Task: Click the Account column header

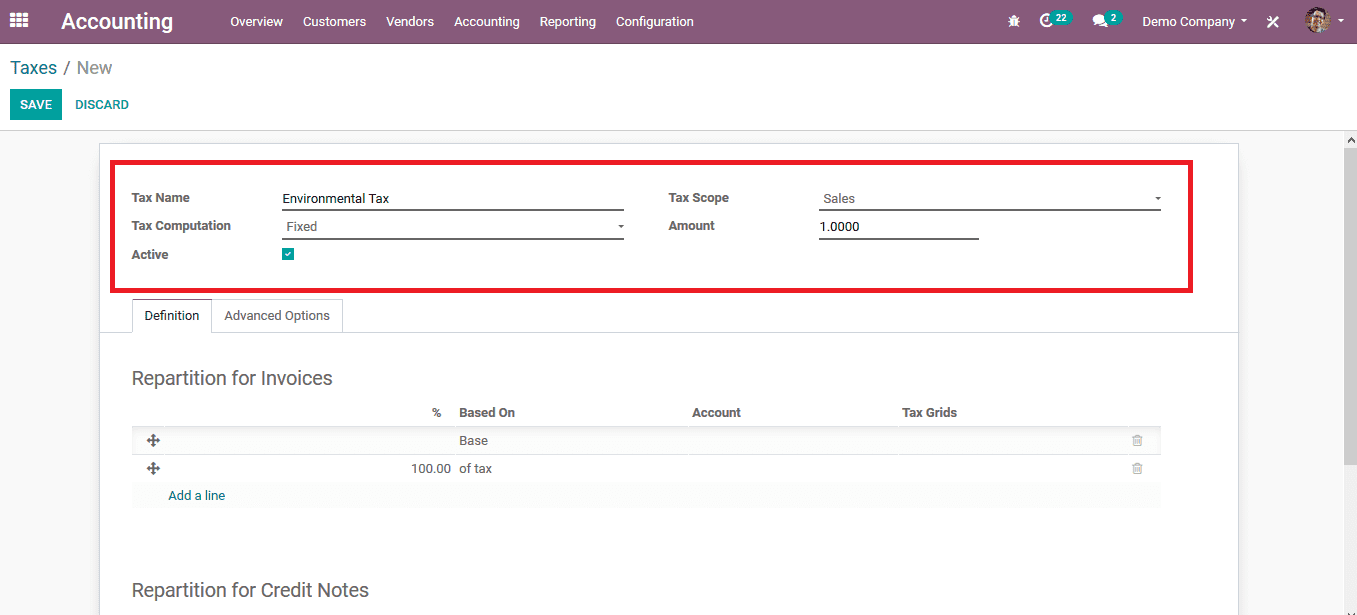Action: pyautogui.click(x=716, y=412)
